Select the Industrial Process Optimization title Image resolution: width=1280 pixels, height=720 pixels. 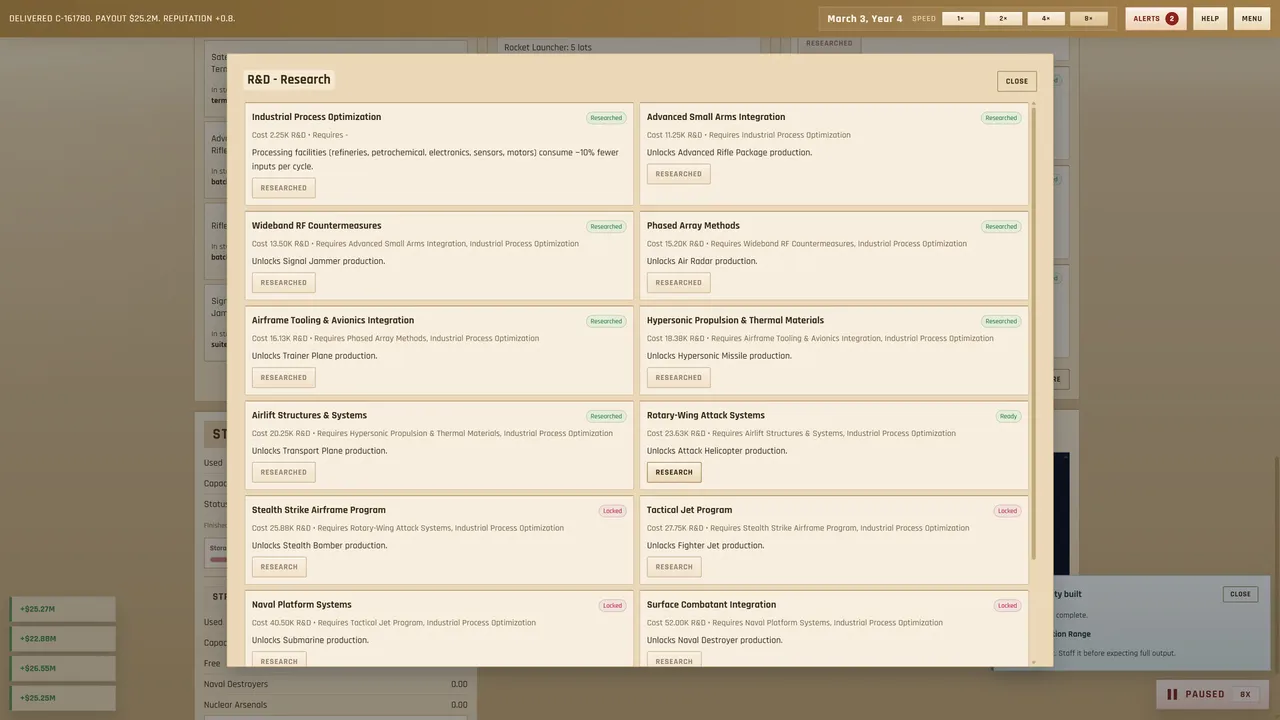316,117
